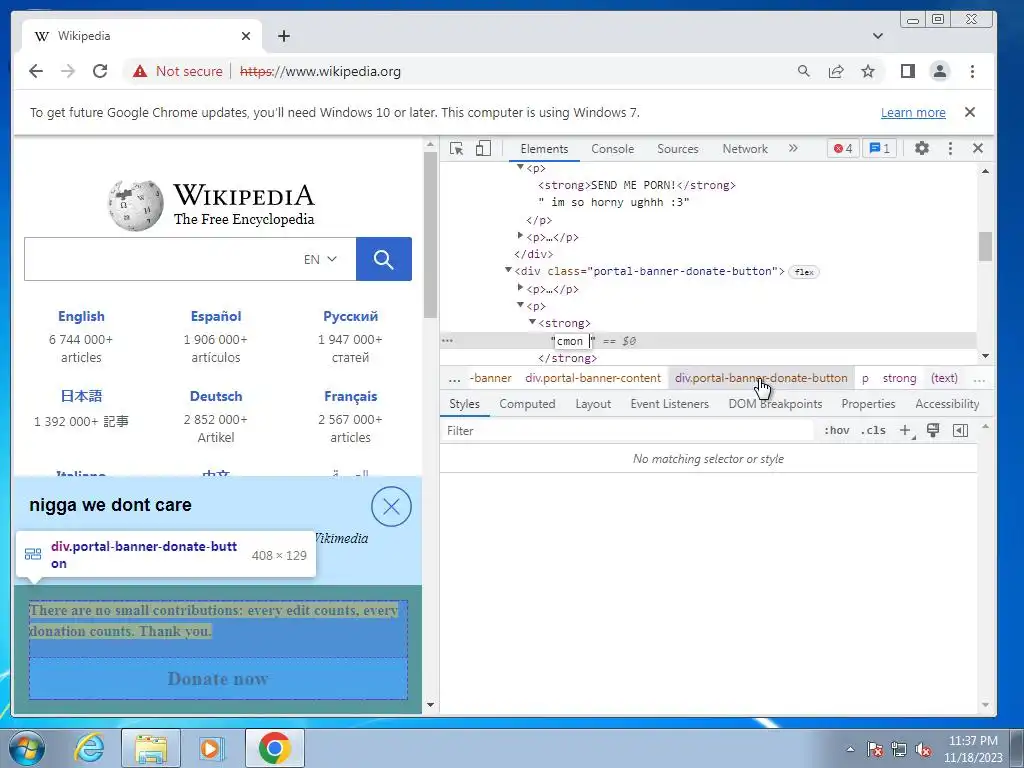Click the flex badge on the div
1024x768 pixels.
pos(804,272)
